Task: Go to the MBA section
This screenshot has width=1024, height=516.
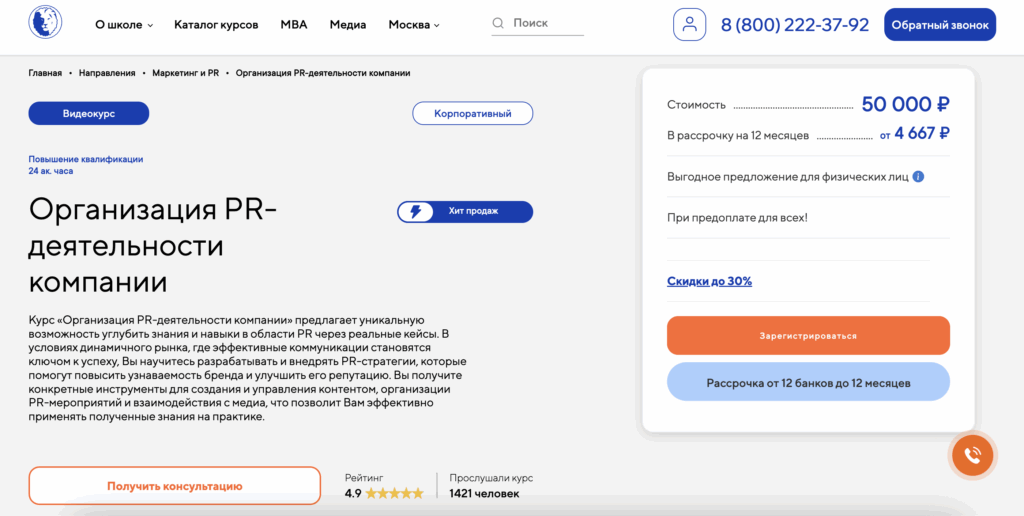Action: pos(294,24)
